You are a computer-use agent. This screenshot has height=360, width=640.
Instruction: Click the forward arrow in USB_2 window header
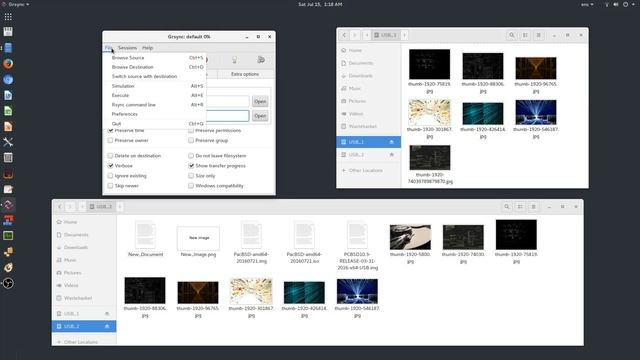(x=70, y=207)
